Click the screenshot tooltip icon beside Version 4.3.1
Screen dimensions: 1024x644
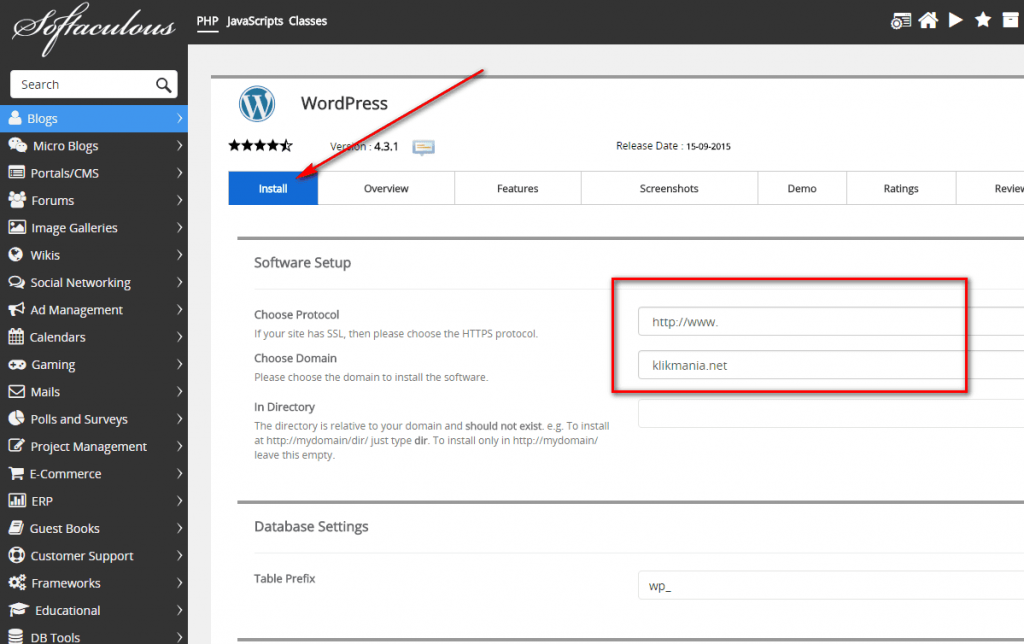[x=422, y=147]
